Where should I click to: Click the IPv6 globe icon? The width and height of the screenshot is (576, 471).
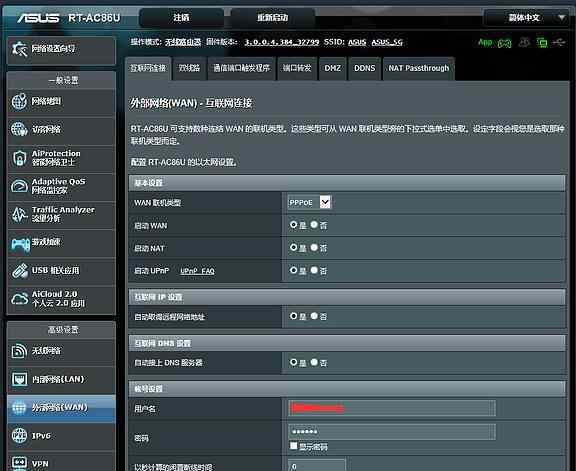pyautogui.click(x=19, y=435)
